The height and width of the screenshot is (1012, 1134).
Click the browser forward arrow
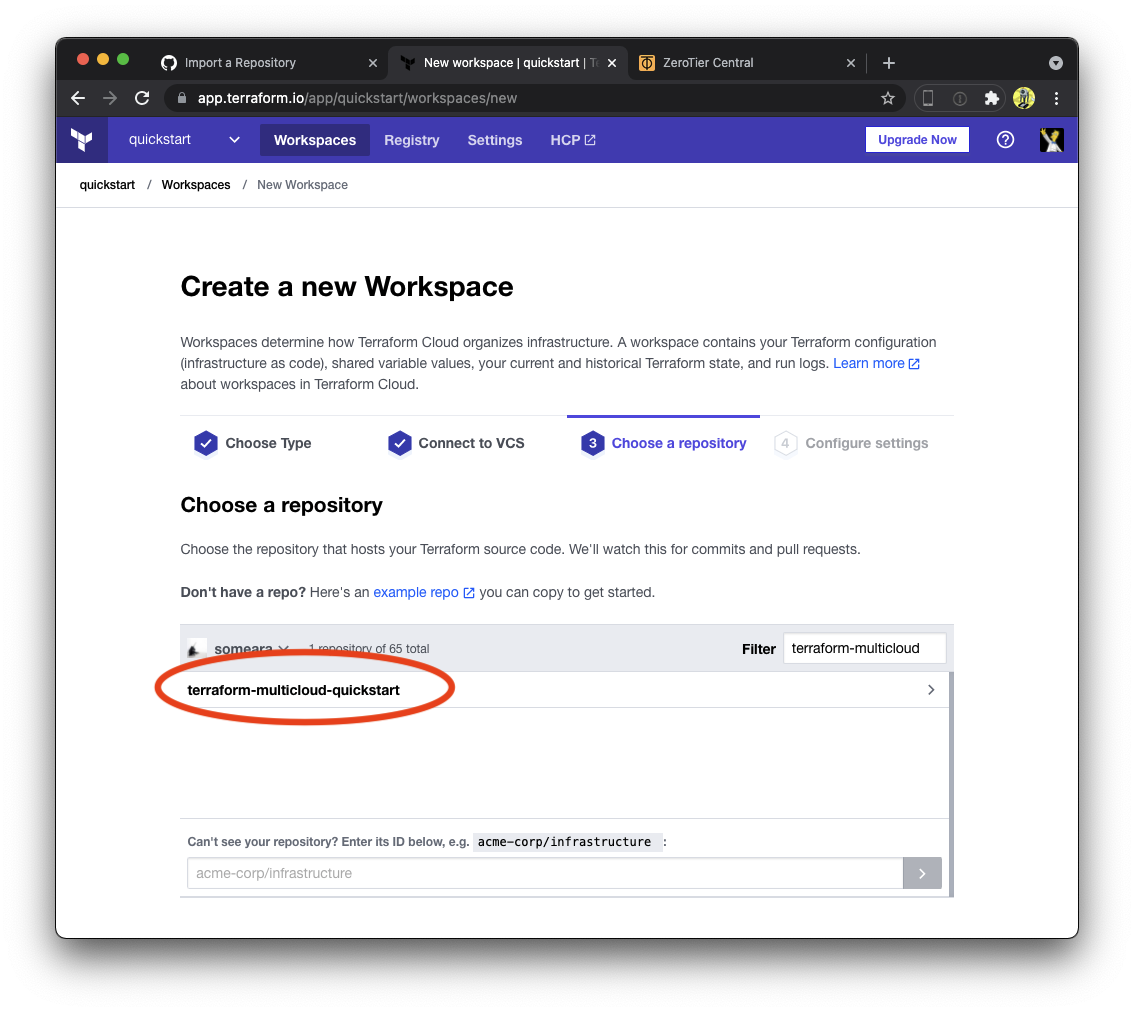110,98
